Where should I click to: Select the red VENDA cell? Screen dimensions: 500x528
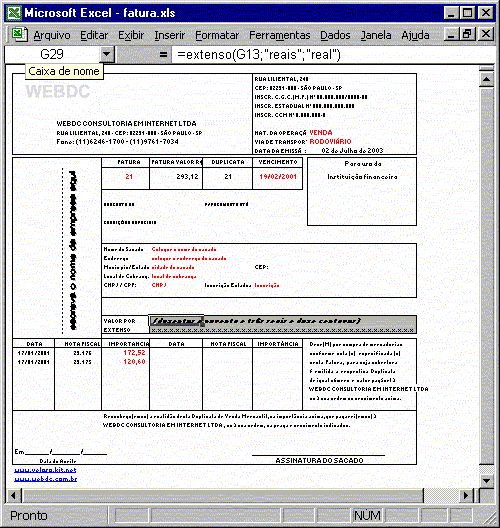pyautogui.click(x=321, y=132)
